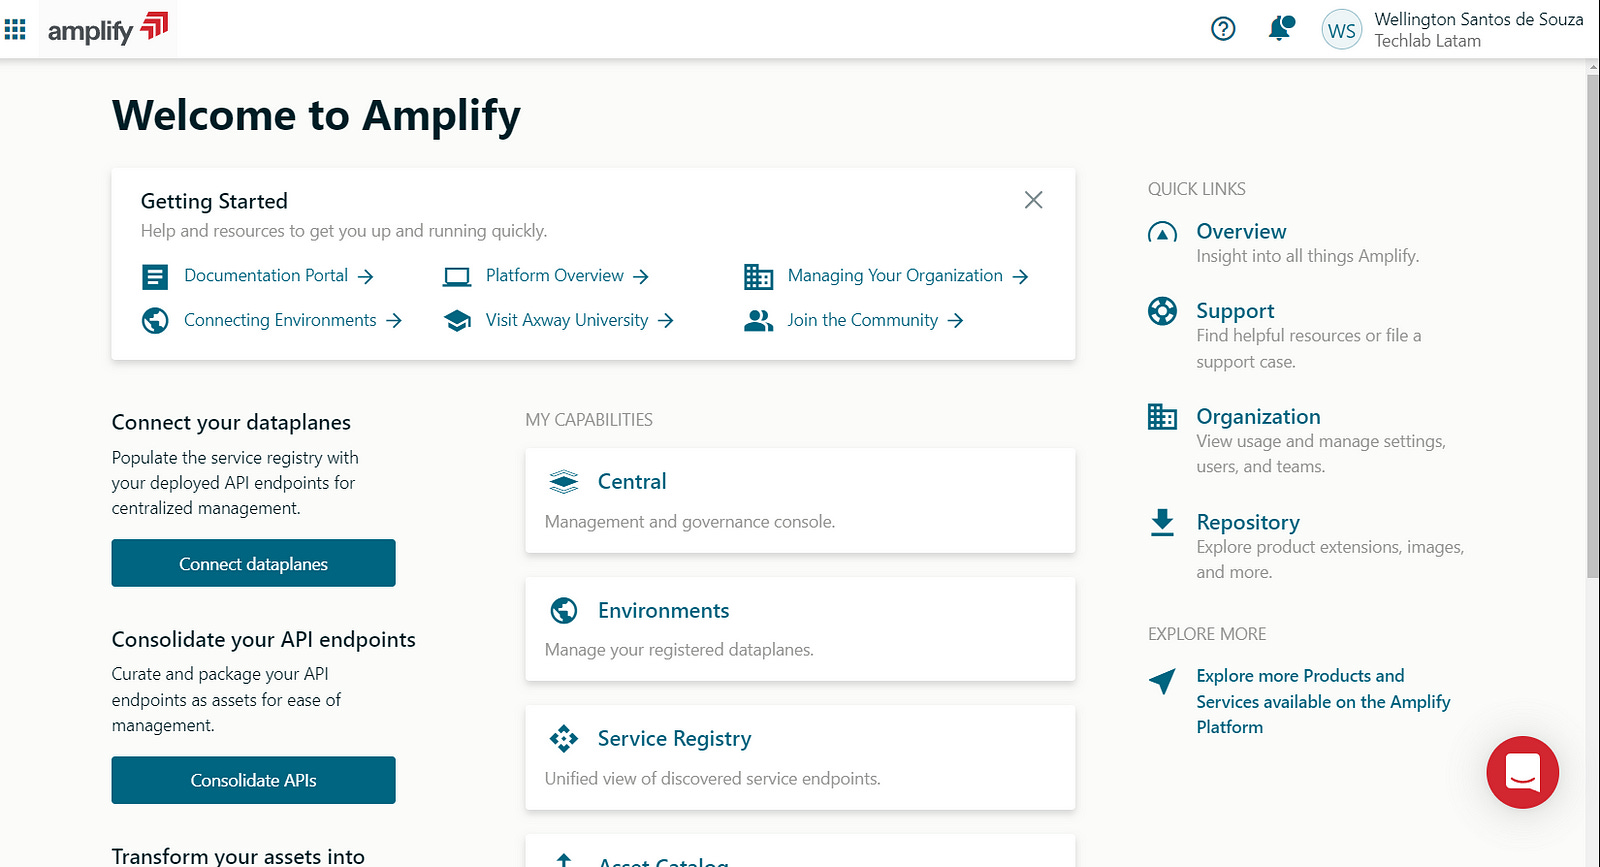Open the Repository quick link
Image resolution: width=1600 pixels, height=867 pixels.
pos(1248,522)
